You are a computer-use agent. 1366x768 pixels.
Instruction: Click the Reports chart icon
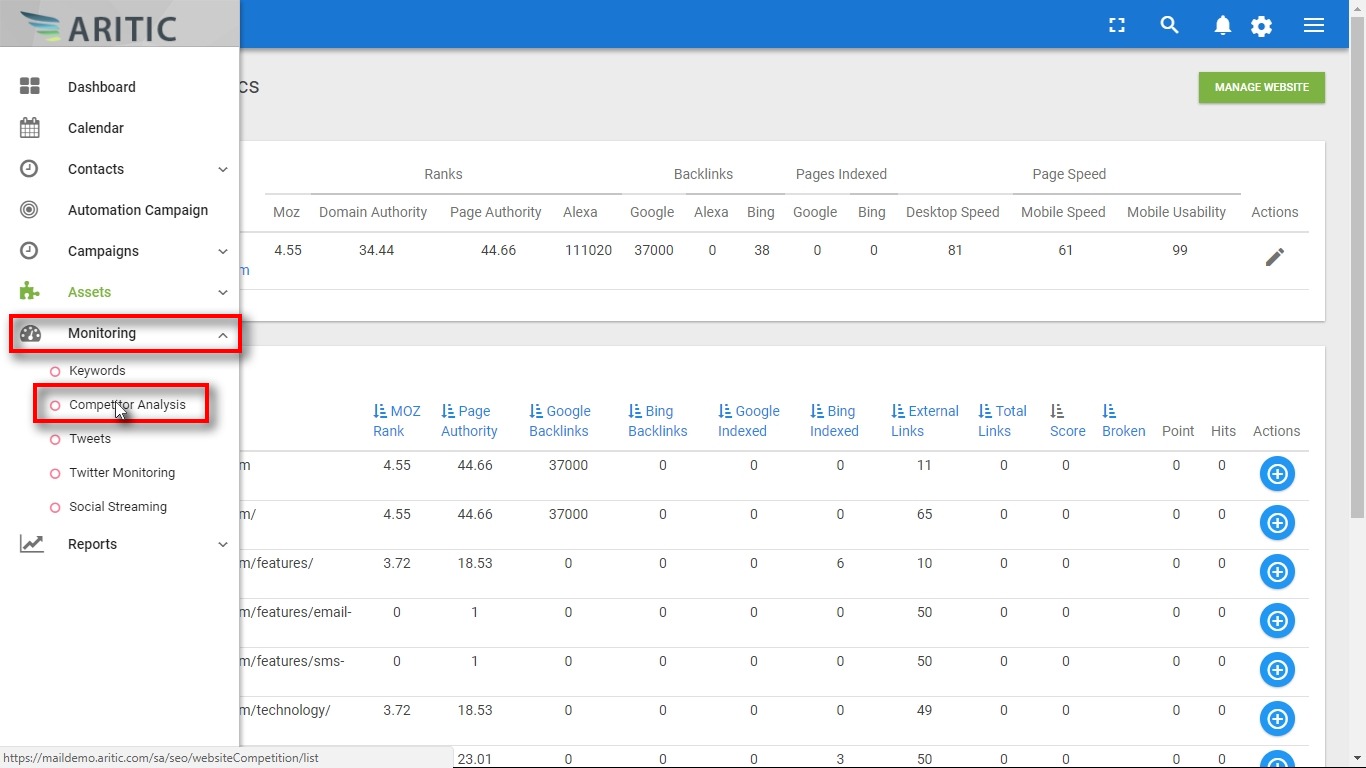(x=31, y=544)
